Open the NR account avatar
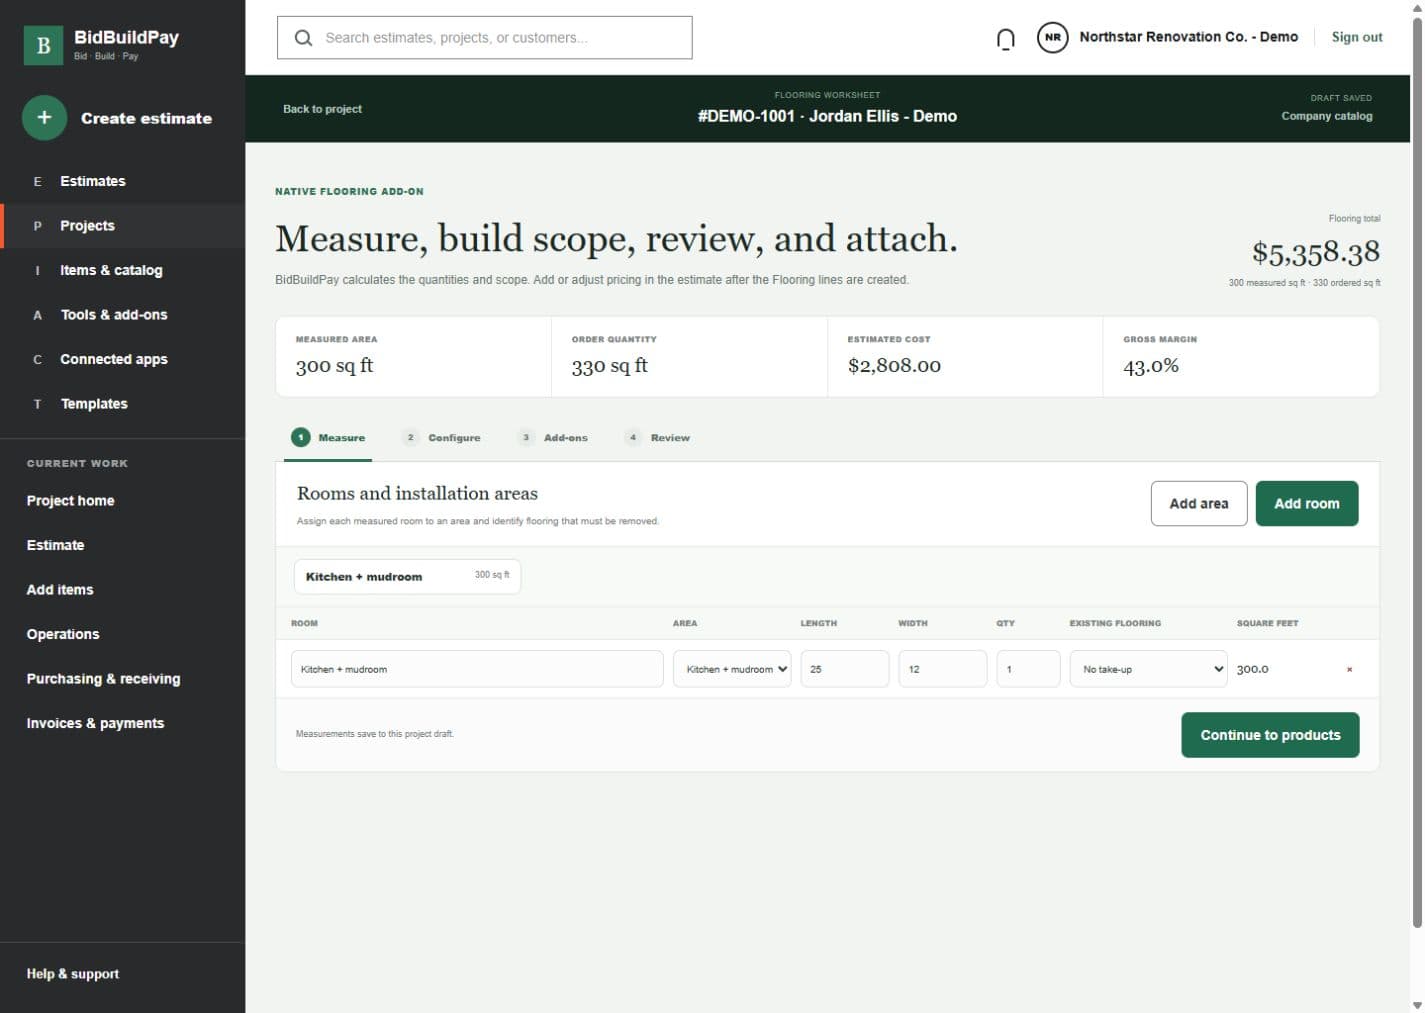1425x1013 pixels. 1052,38
